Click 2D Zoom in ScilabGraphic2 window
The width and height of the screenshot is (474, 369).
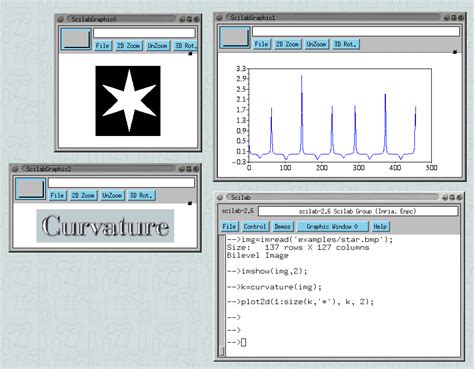tap(83, 195)
